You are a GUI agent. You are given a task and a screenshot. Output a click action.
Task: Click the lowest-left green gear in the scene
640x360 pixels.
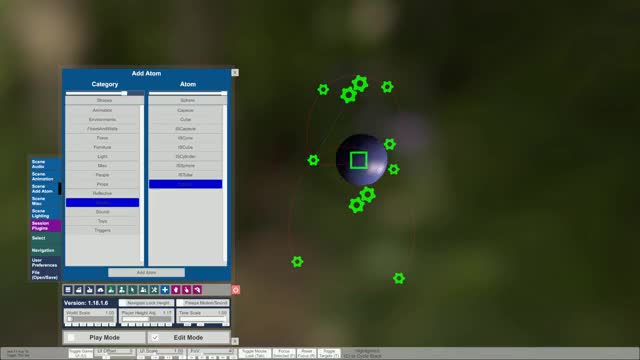pyautogui.click(x=297, y=262)
